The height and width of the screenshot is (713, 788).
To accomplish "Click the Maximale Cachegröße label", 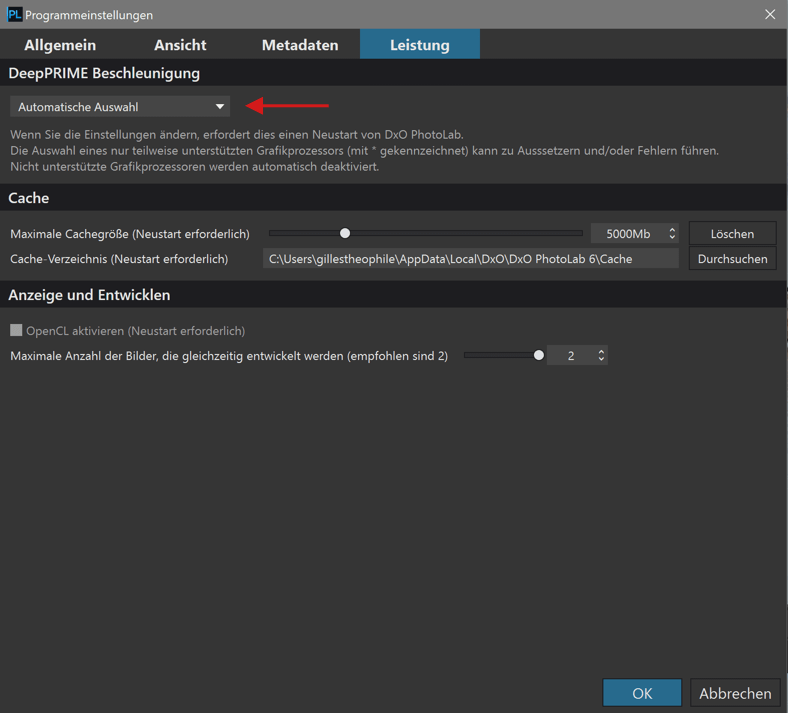I will tap(130, 234).
